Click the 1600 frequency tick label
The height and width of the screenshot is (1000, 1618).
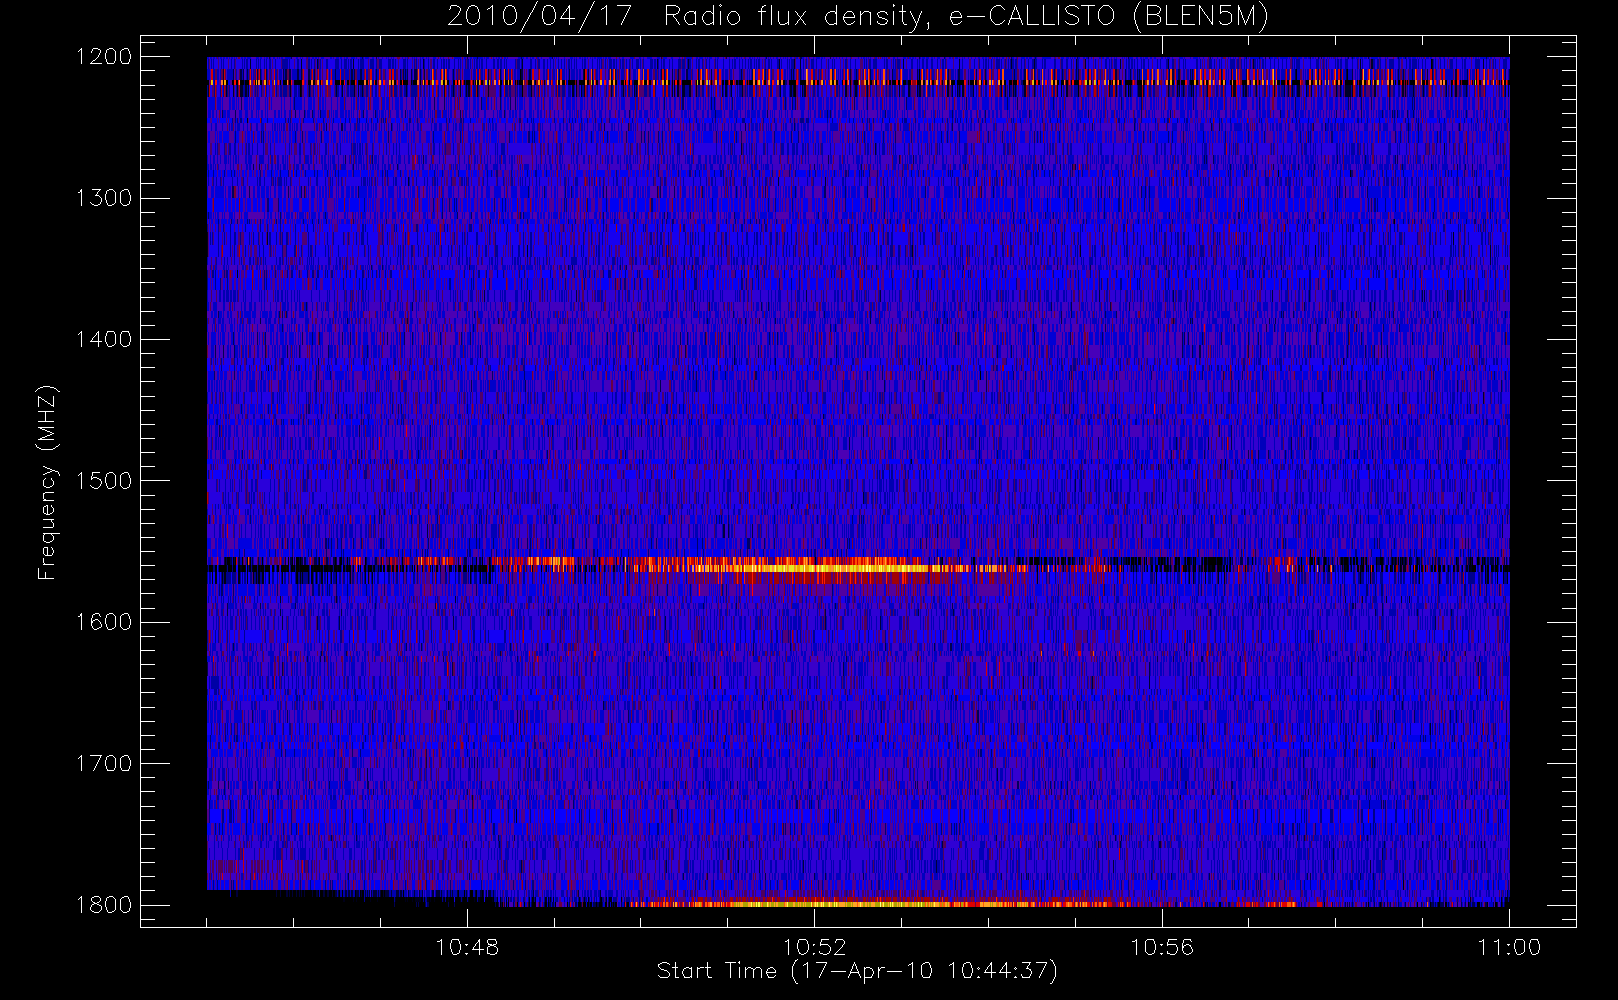pyautogui.click(x=104, y=622)
